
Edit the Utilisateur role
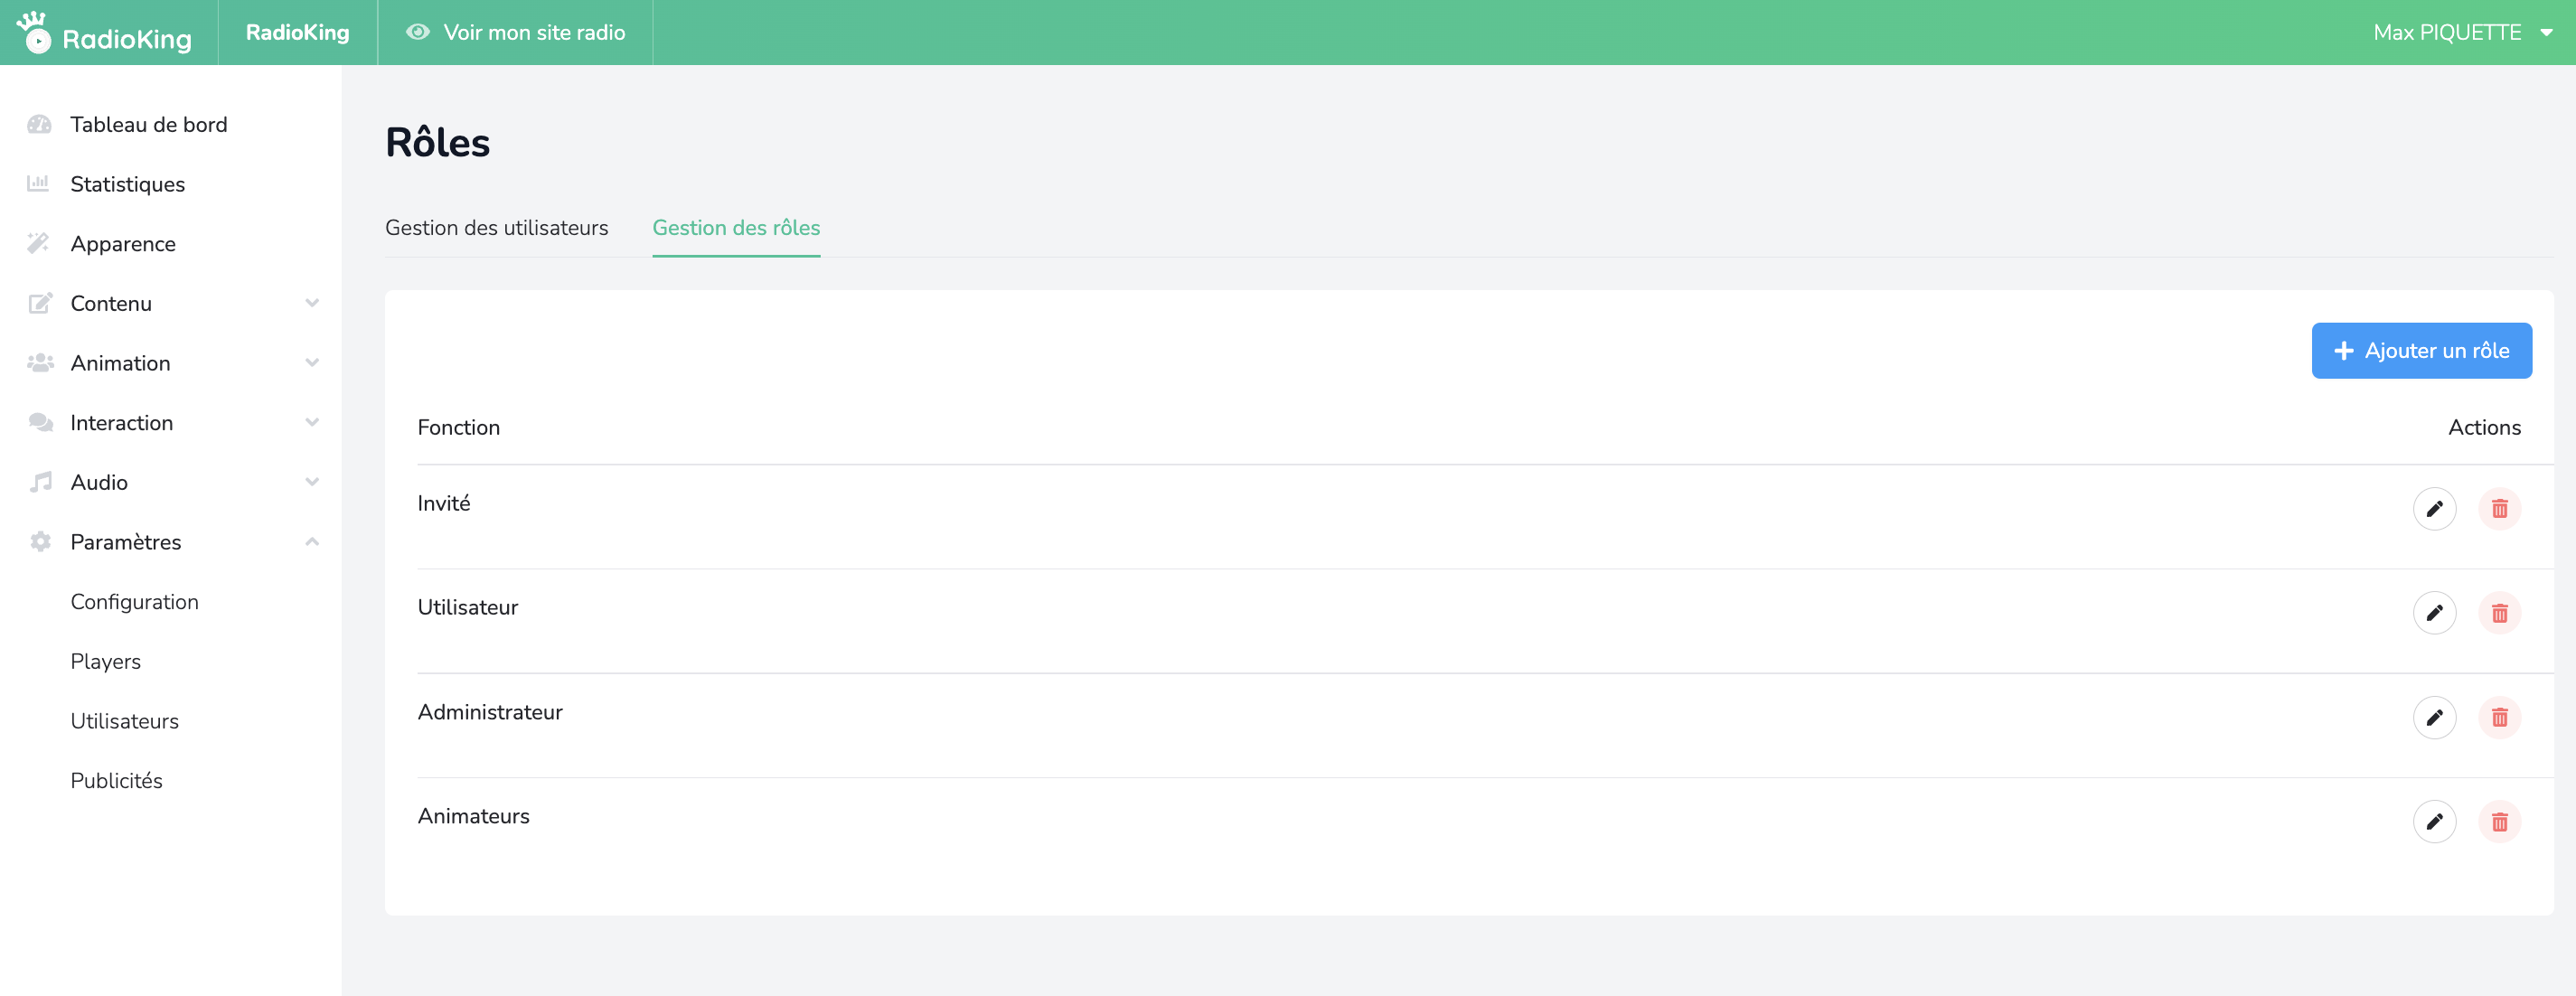tap(2433, 613)
